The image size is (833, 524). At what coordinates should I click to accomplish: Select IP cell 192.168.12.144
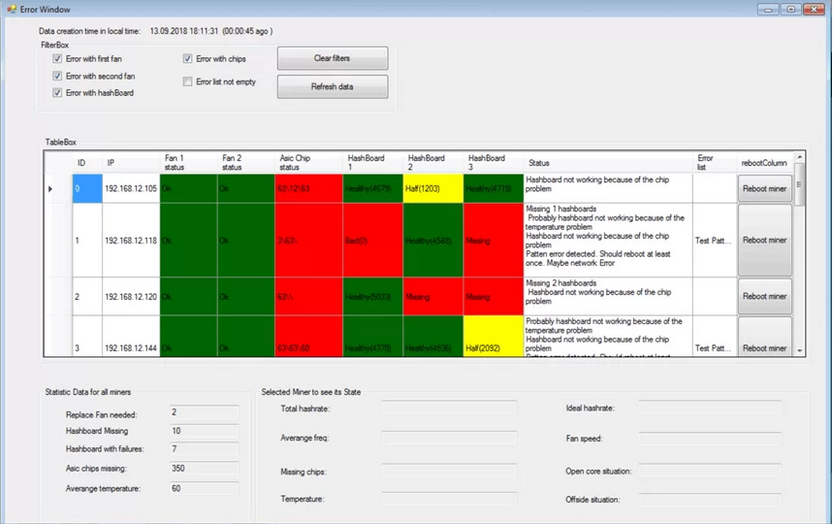[131, 336]
